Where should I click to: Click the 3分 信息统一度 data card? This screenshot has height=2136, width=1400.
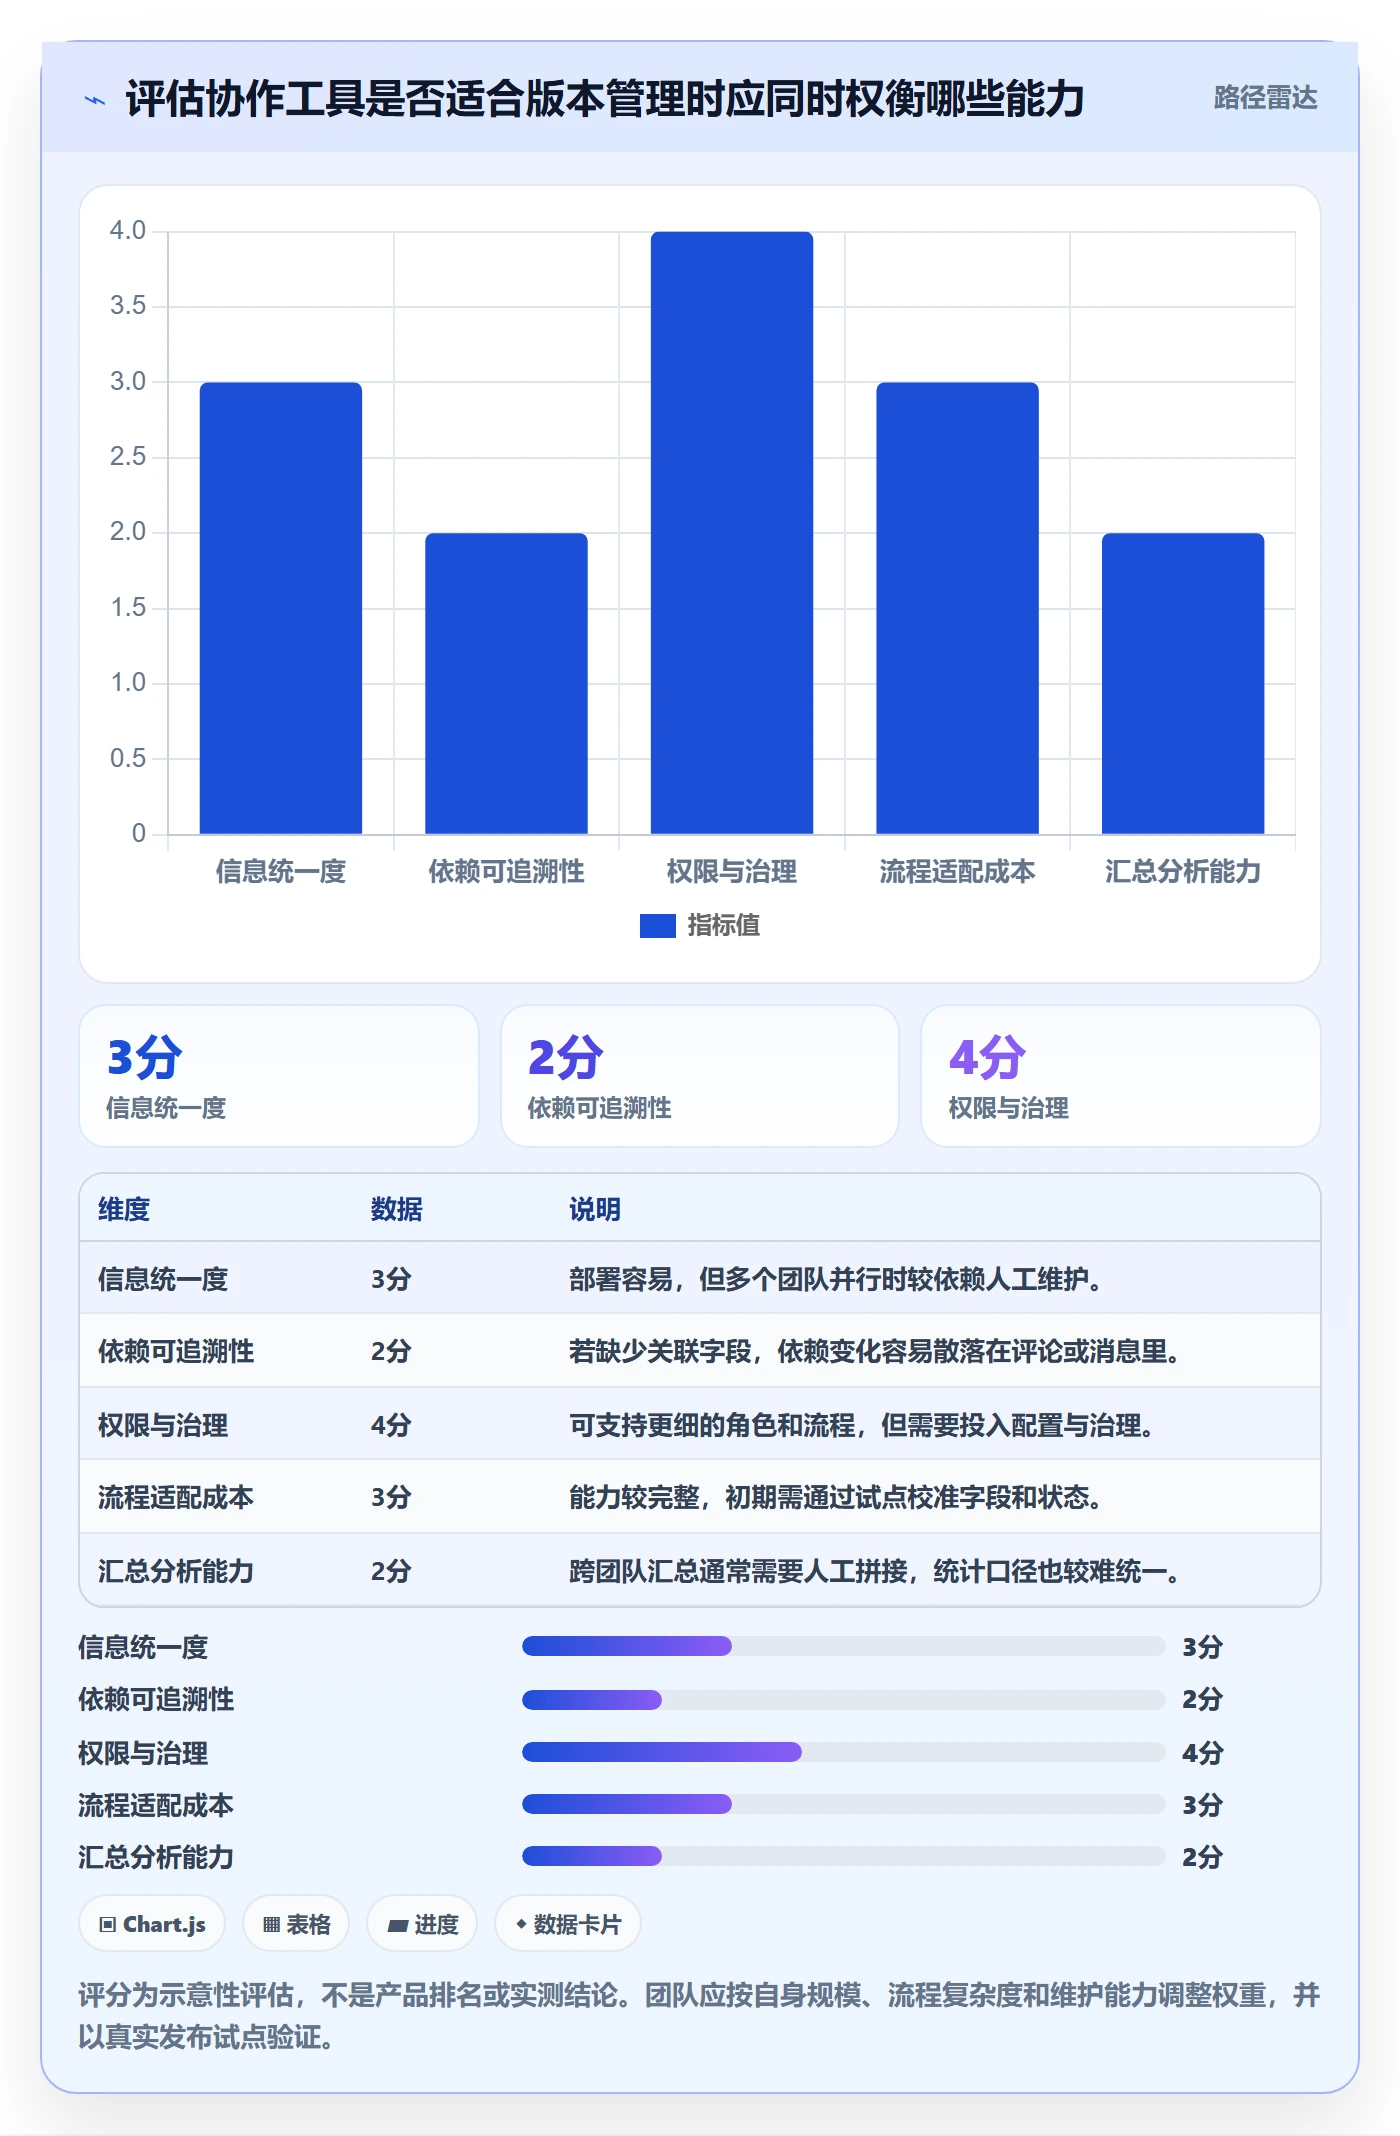pos(279,1076)
